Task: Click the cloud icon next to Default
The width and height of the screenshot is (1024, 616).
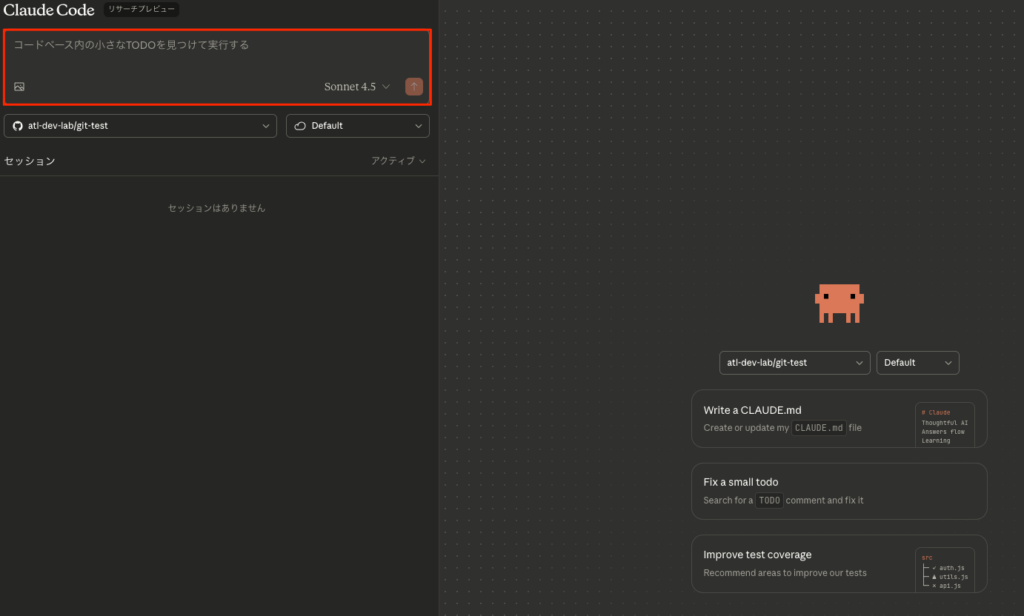Action: 300,126
